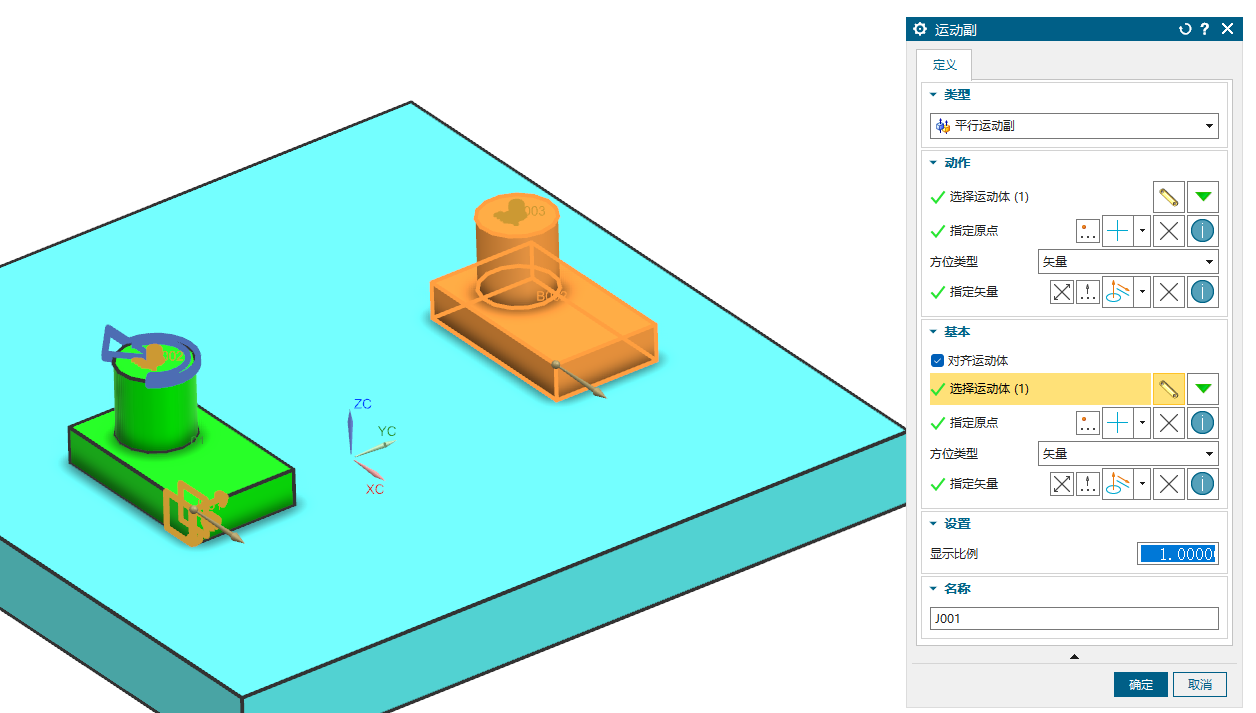Viewport: 1256px width, 713px height.
Task: Click the body select icon in 动作 section
Action: click(x=1168, y=197)
